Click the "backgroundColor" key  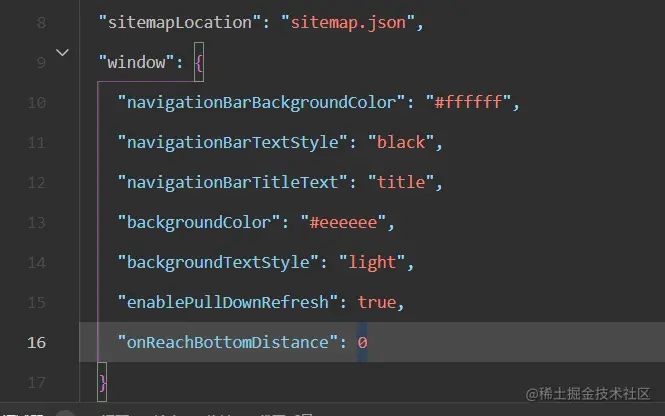199,223
